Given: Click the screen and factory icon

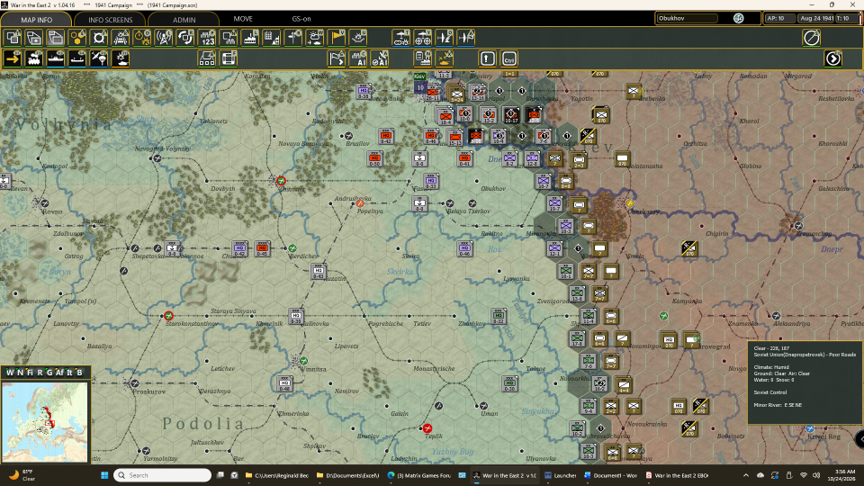Looking at the screenshot, I should pyautogui.click(x=229, y=37).
